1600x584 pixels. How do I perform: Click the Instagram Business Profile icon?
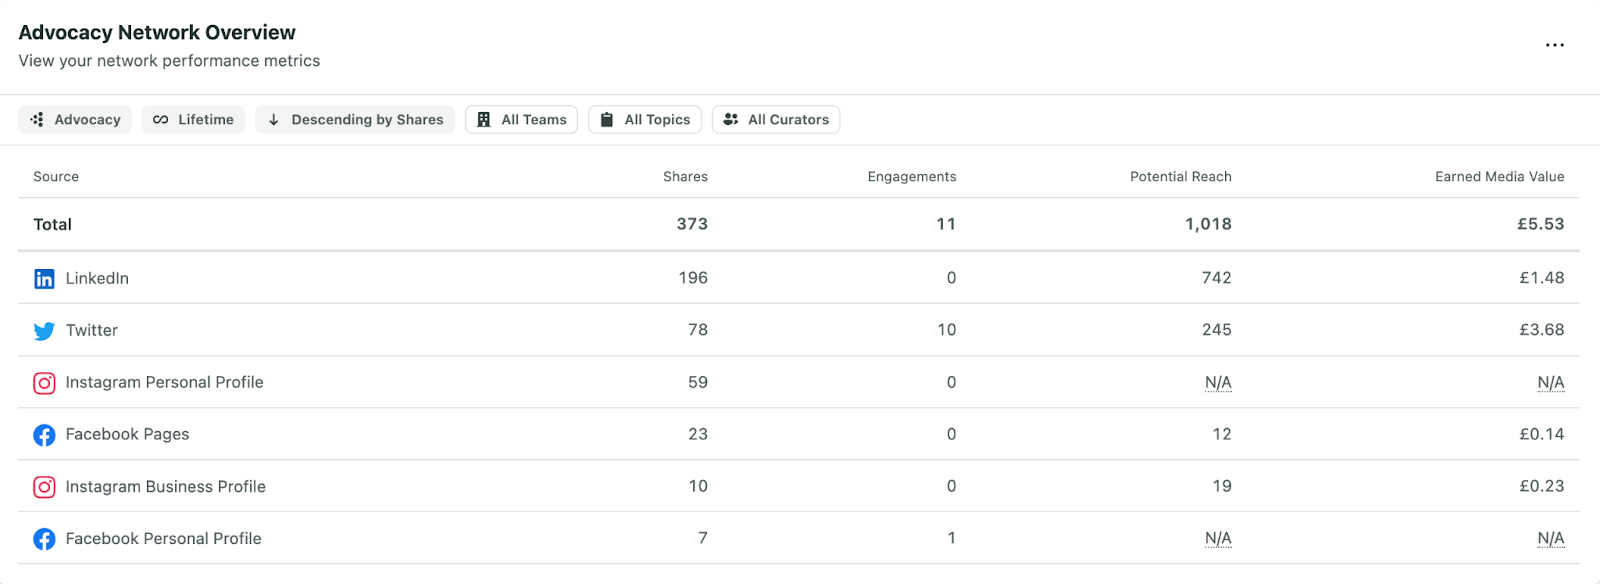(x=44, y=487)
